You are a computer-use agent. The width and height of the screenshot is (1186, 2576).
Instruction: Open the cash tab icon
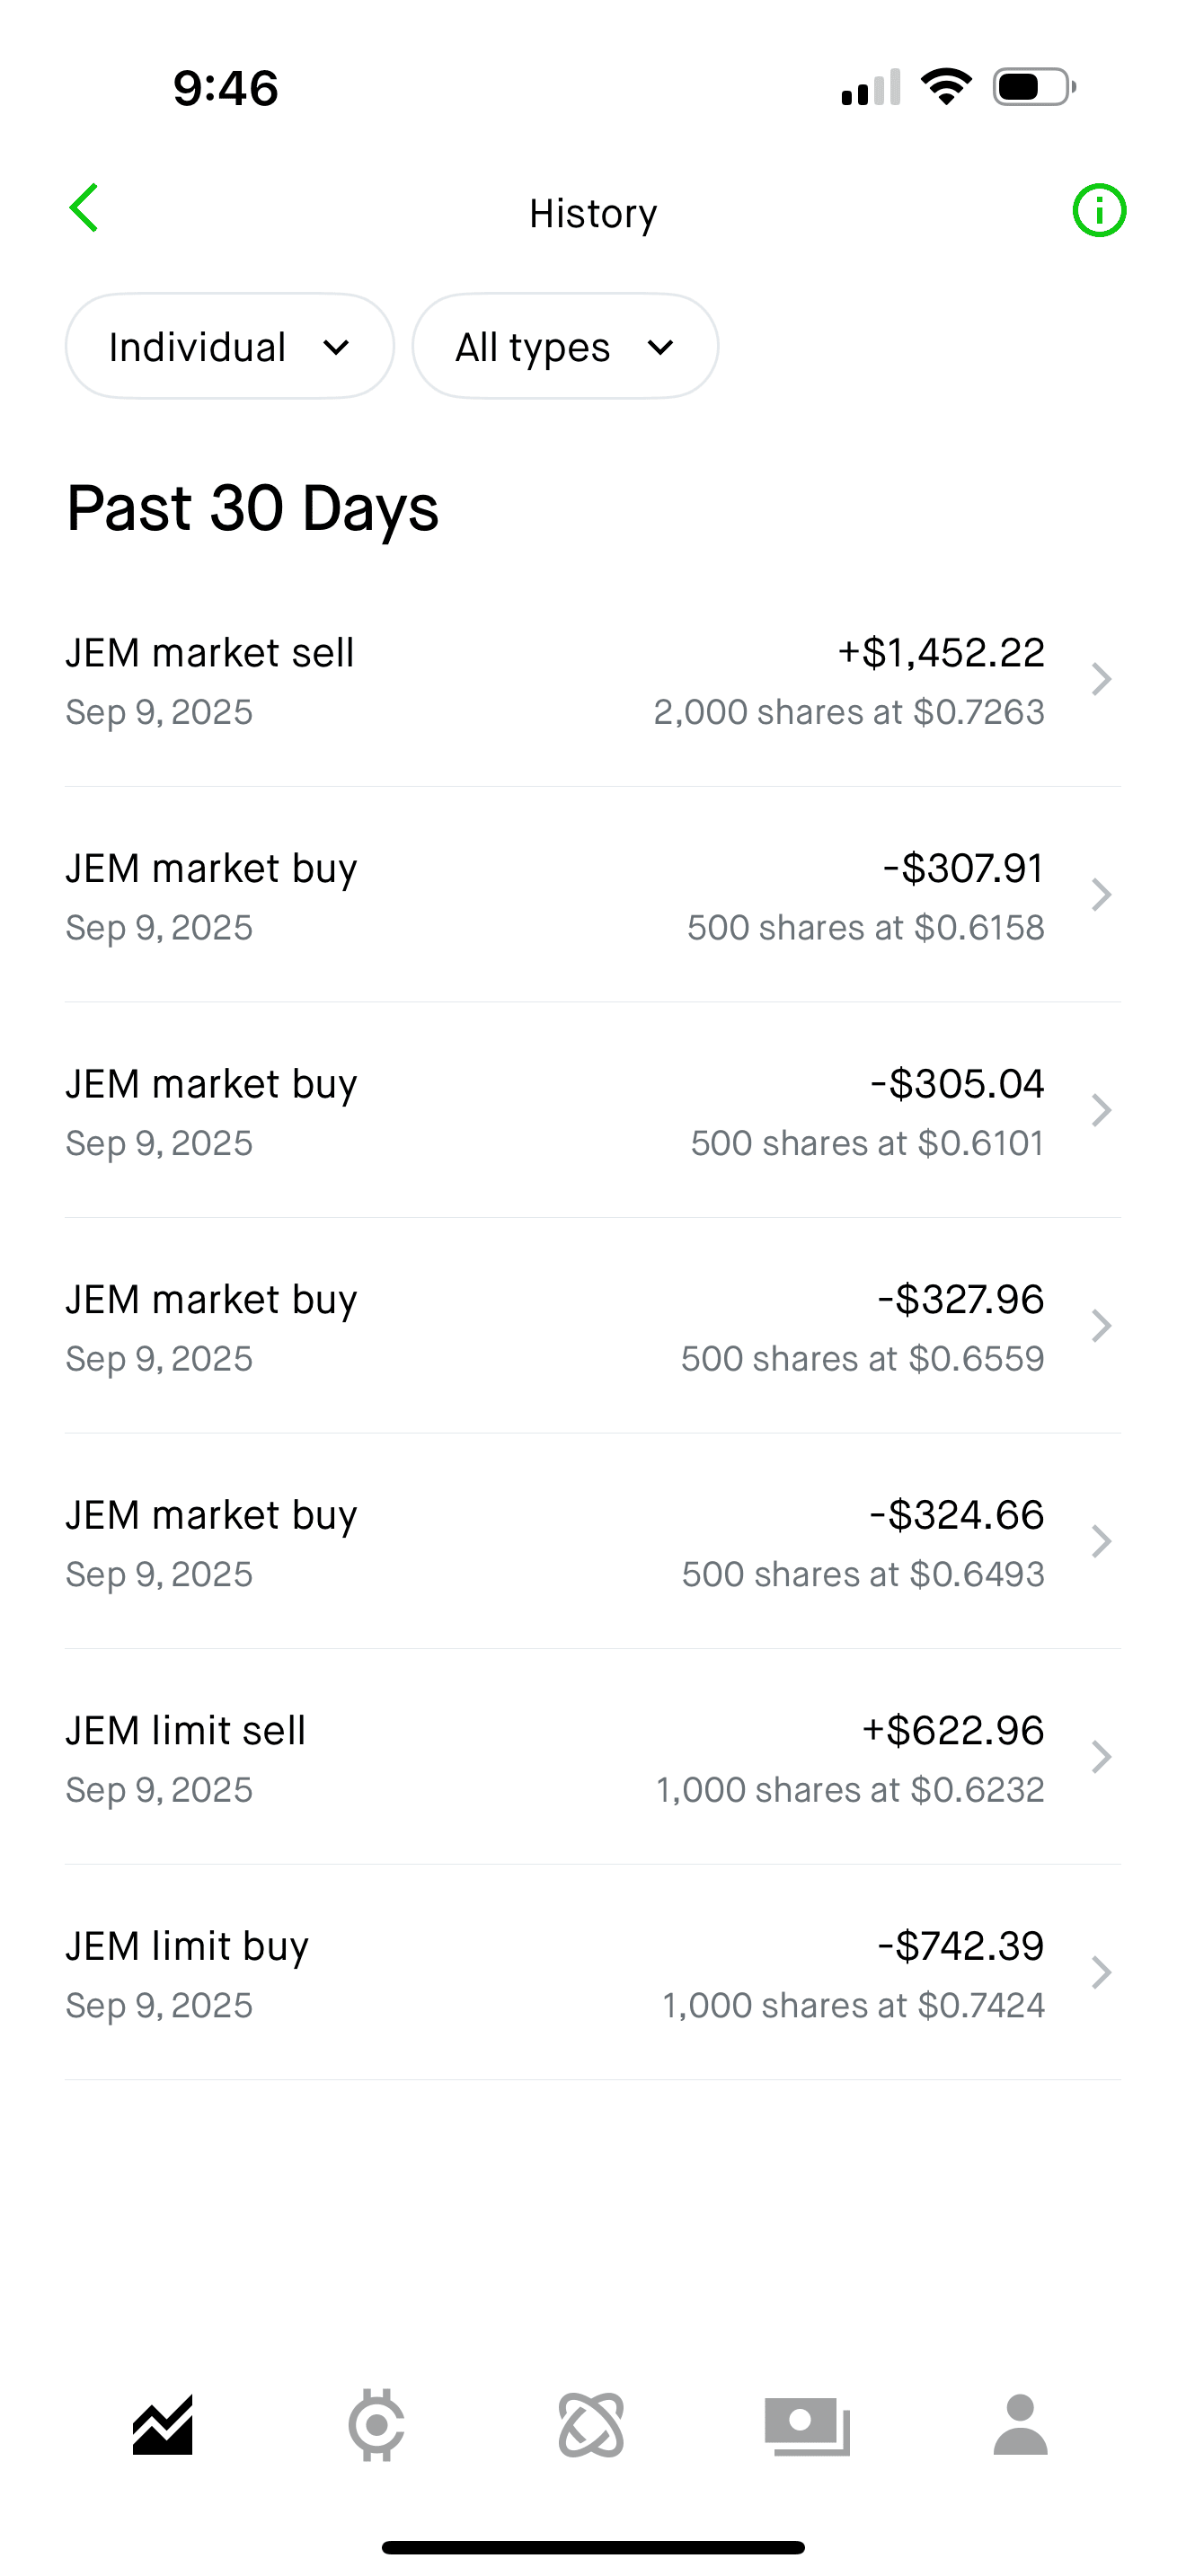point(807,2424)
